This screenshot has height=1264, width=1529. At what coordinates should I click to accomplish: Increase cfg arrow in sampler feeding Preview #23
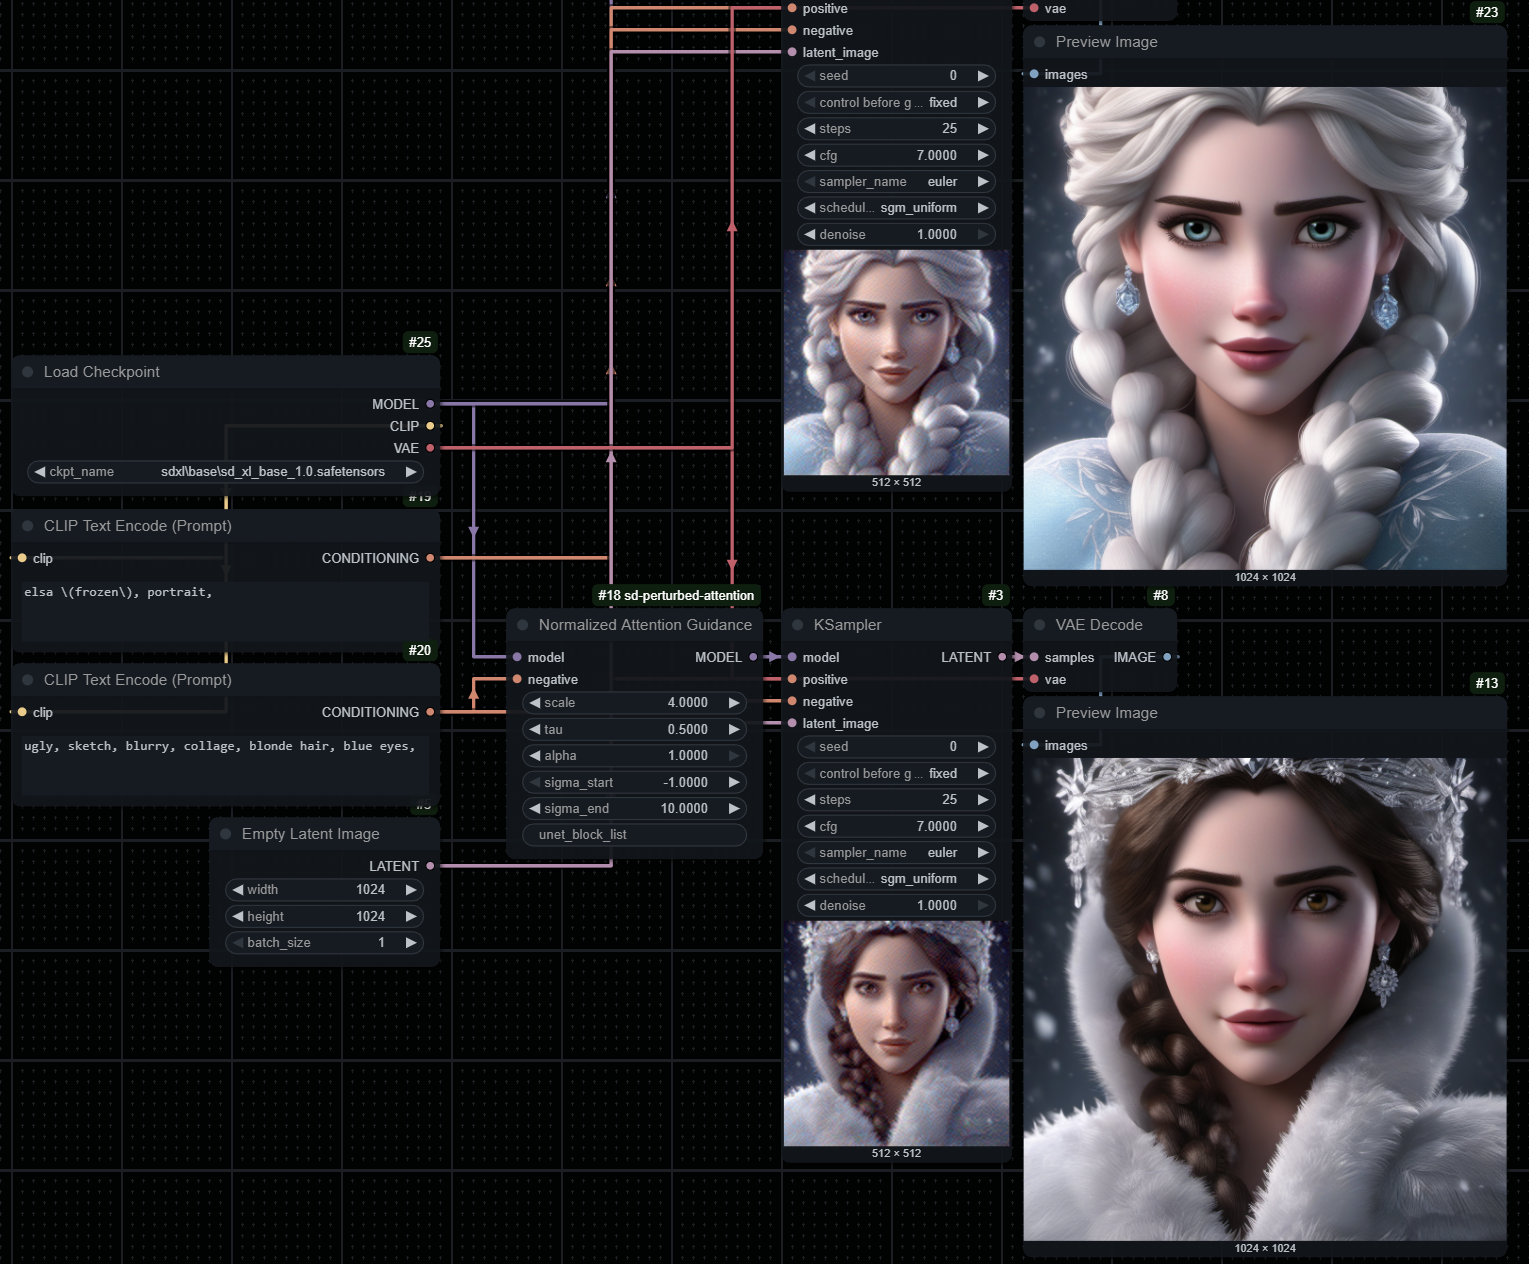click(x=983, y=155)
